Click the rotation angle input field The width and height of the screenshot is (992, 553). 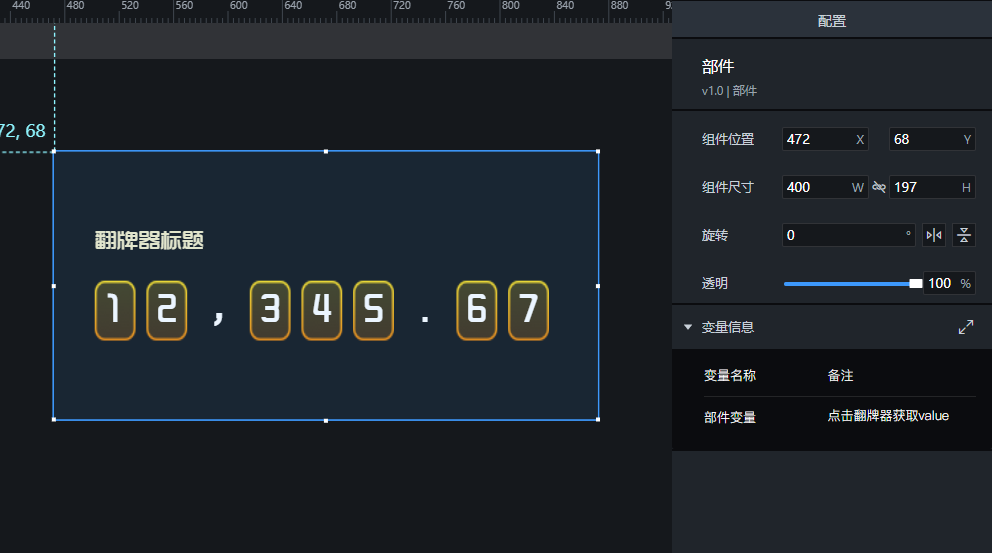[843, 235]
